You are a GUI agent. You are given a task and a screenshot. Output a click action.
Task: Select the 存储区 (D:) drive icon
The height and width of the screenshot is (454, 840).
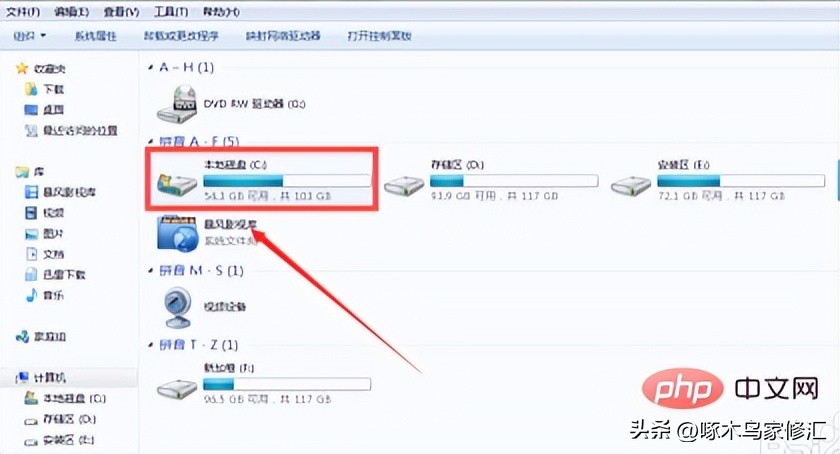click(x=404, y=185)
